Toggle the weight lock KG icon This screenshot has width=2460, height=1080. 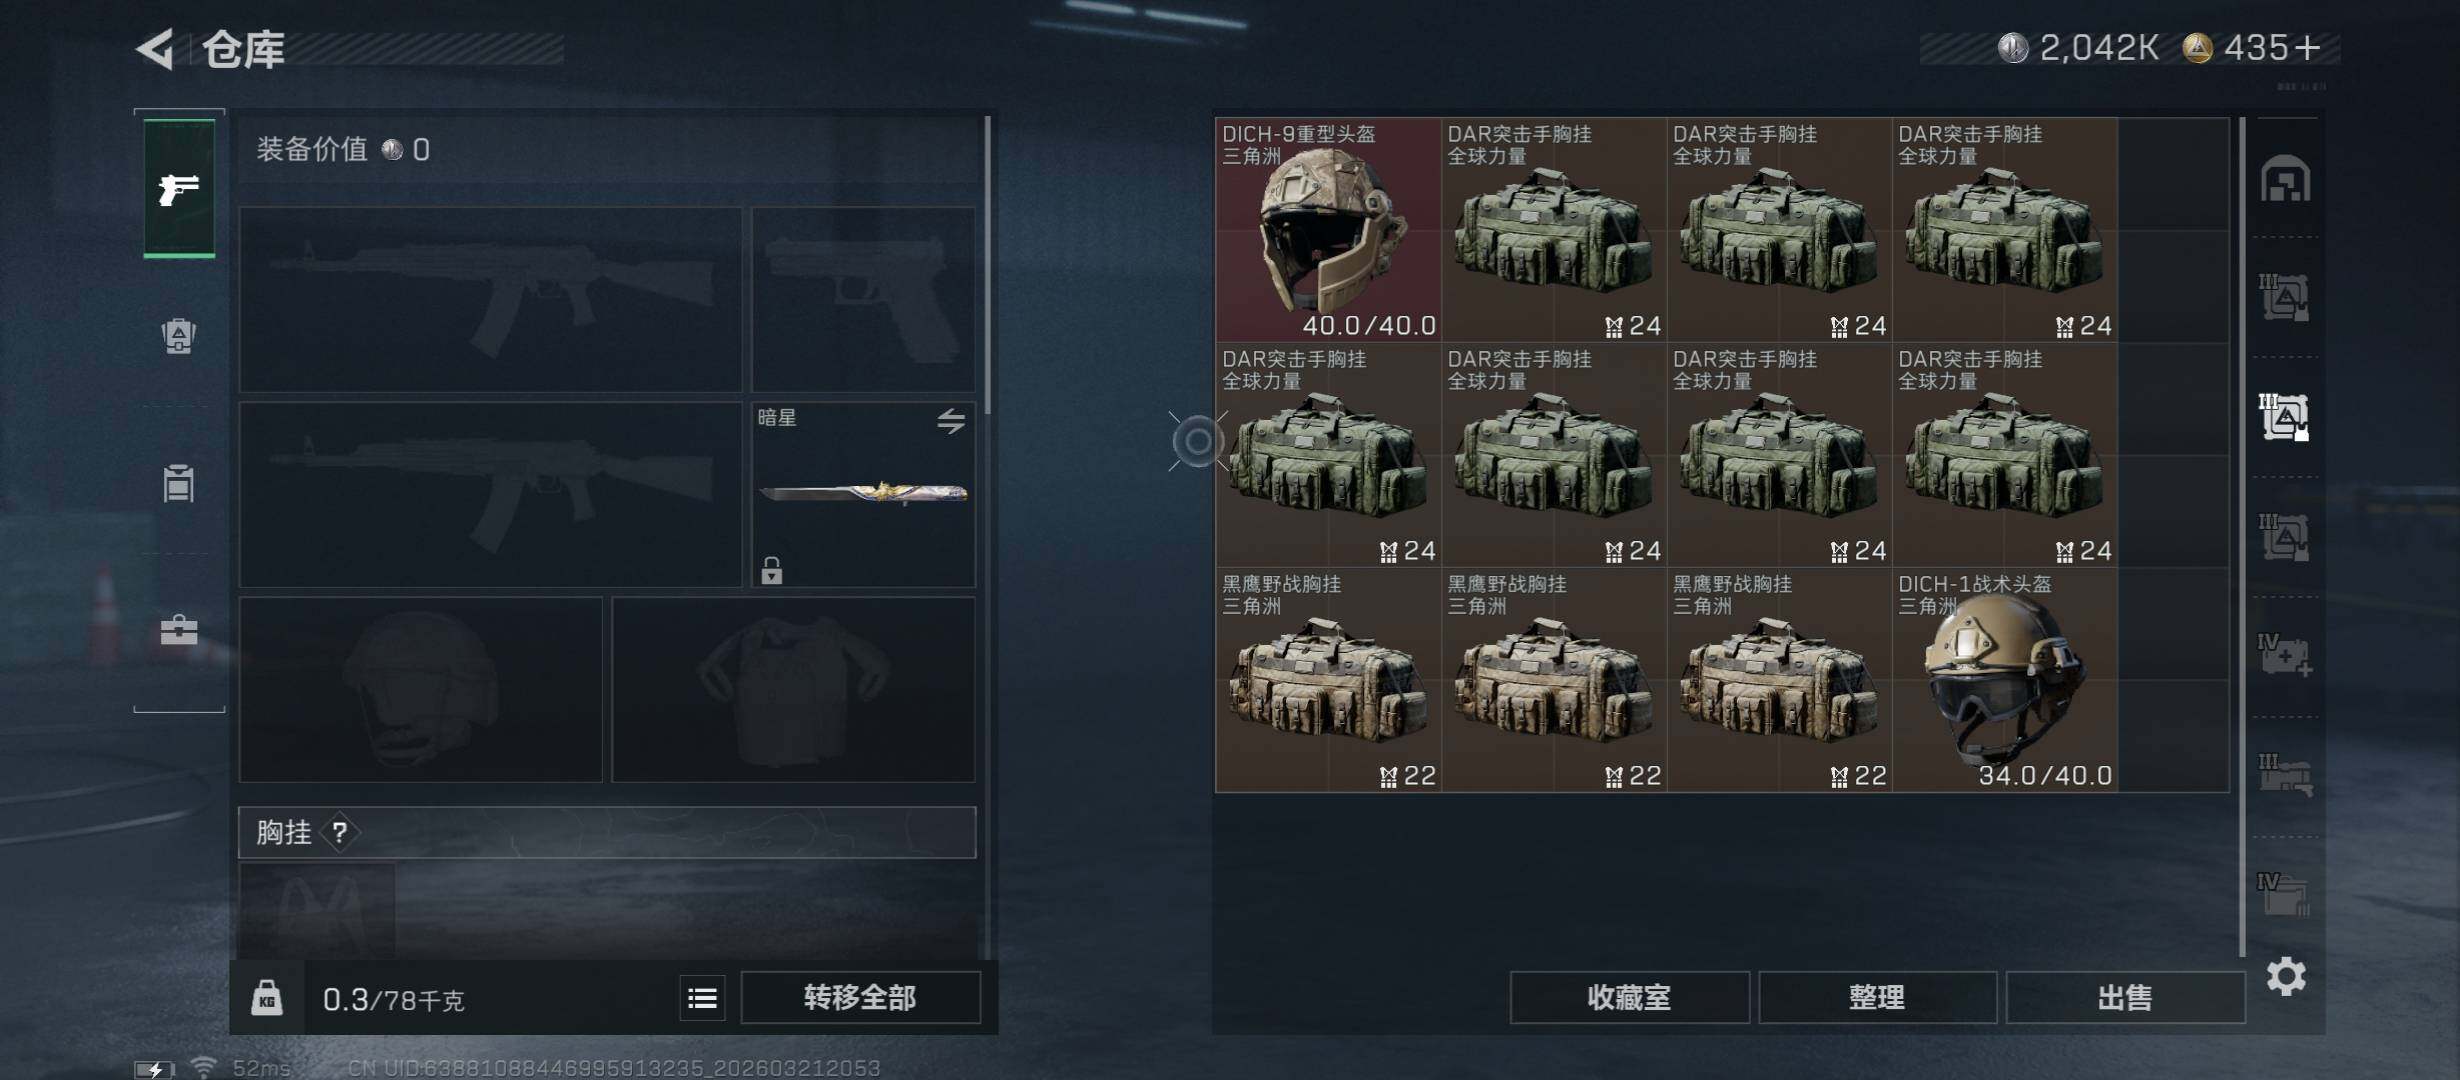[x=267, y=998]
